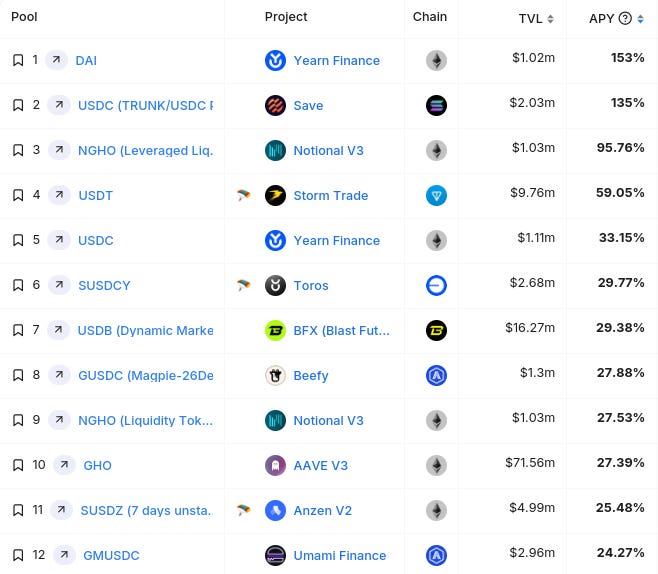Open external link arrow for USDC (TRUNK/USDC)
The width and height of the screenshot is (658, 574).
point(59,105)
